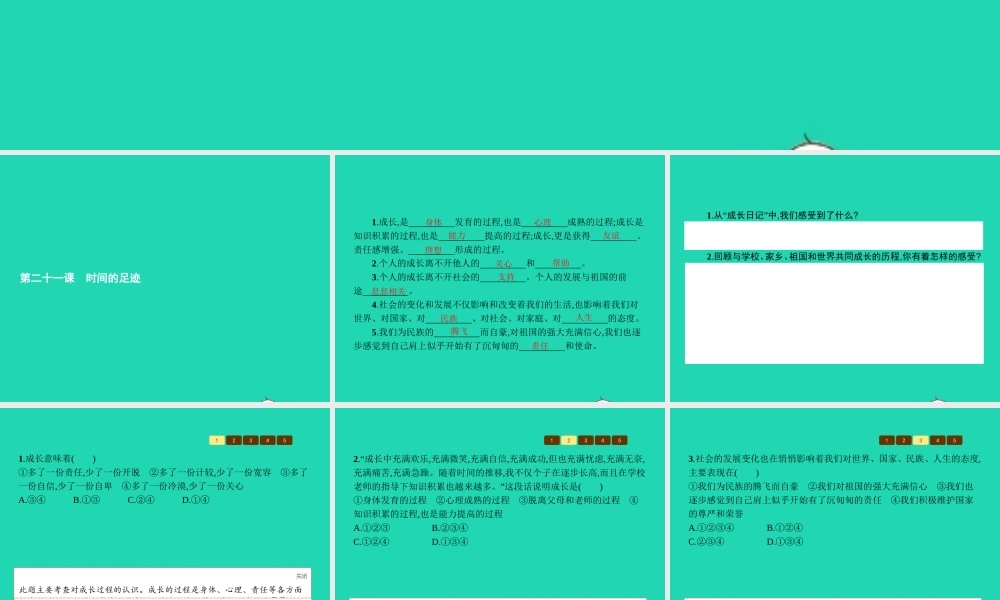Click the red answer 帮助 in item 2

(561, 263)
